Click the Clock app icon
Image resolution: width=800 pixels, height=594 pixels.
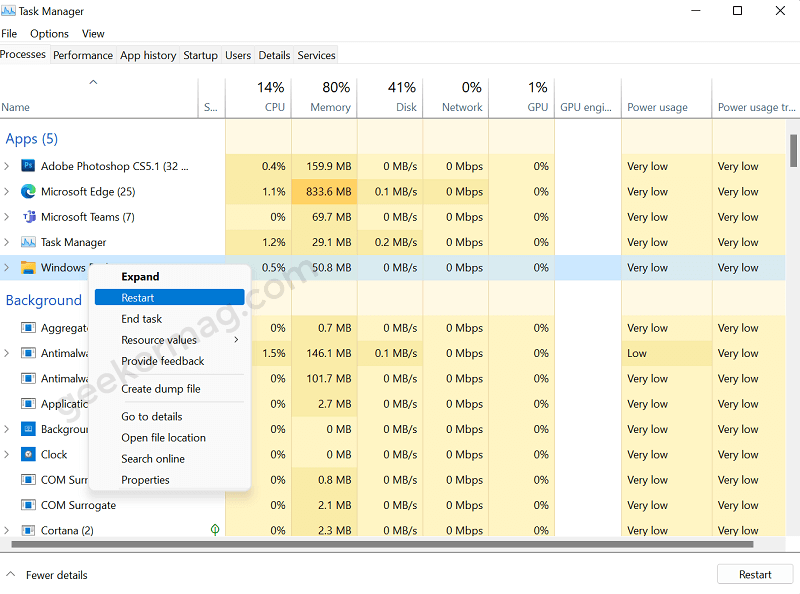pos(28,454)
